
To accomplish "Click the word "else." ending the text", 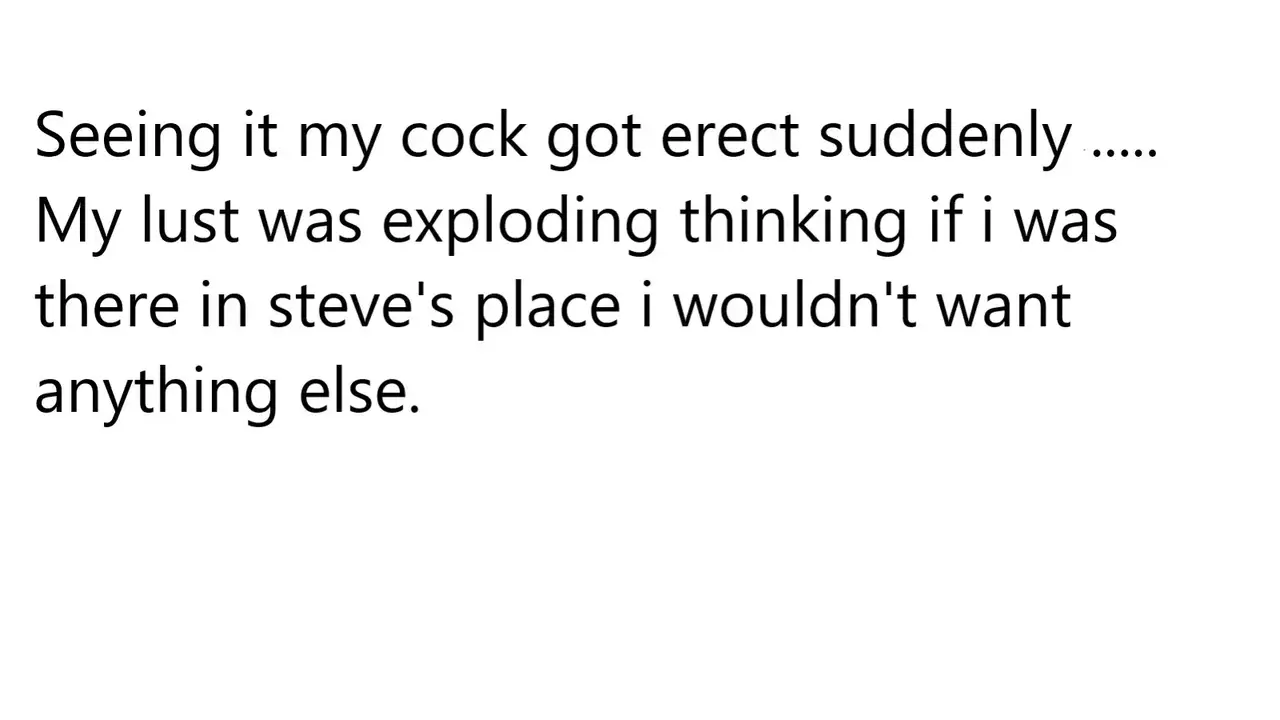I will (359, 389).
